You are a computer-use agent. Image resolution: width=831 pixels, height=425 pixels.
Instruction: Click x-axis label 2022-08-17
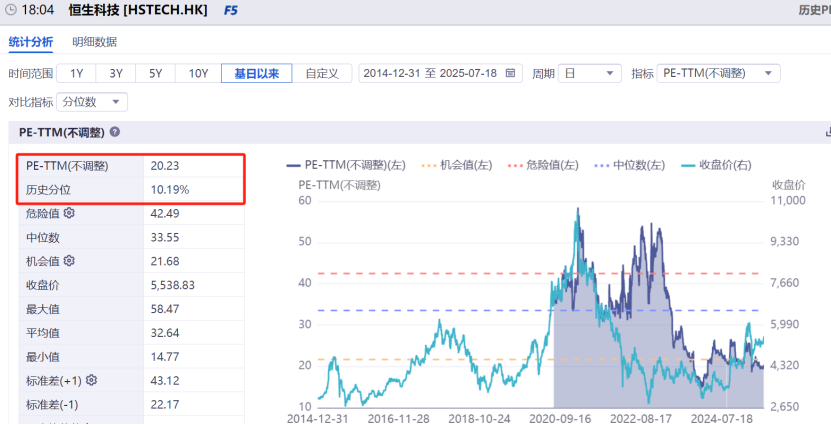(641, 419)
